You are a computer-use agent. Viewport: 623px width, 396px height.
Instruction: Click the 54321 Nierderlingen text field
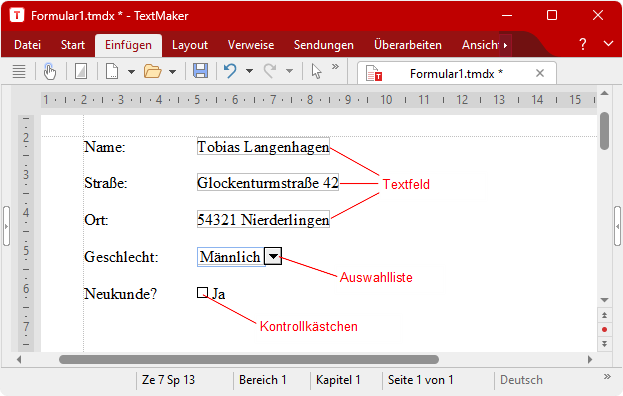(263, 219)
